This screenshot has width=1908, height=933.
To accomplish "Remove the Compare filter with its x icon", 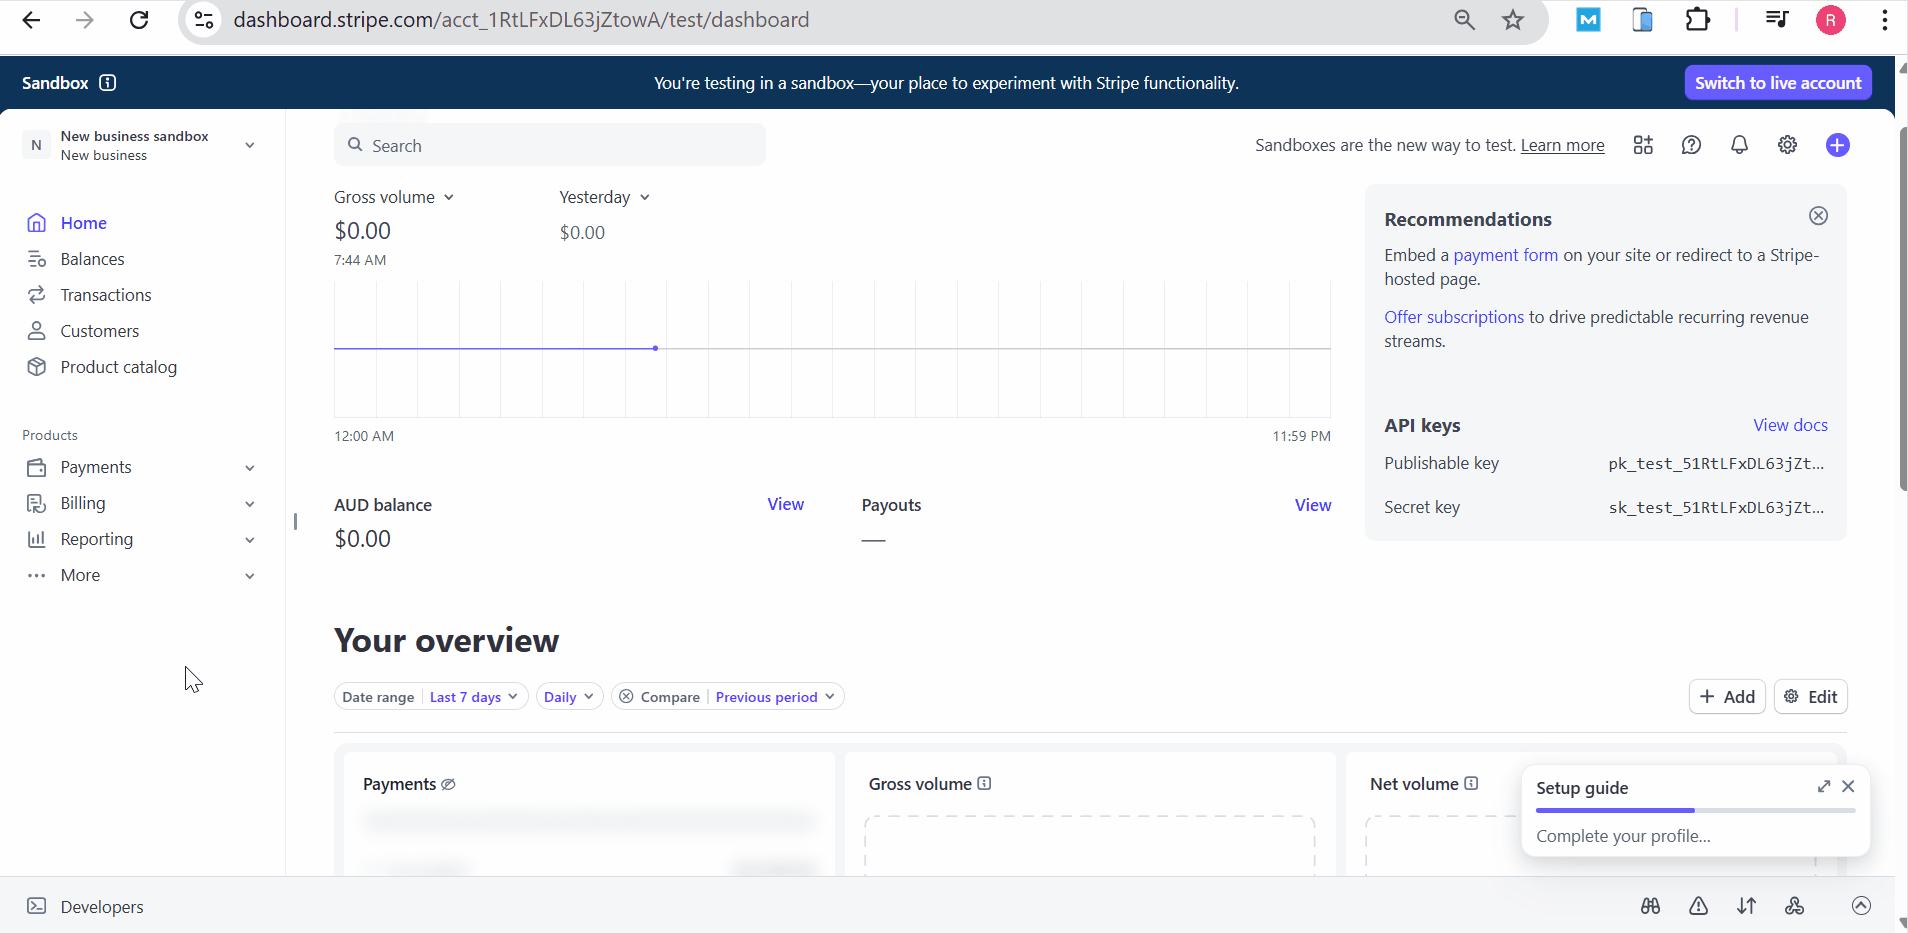I will click(x=626, y=697).
